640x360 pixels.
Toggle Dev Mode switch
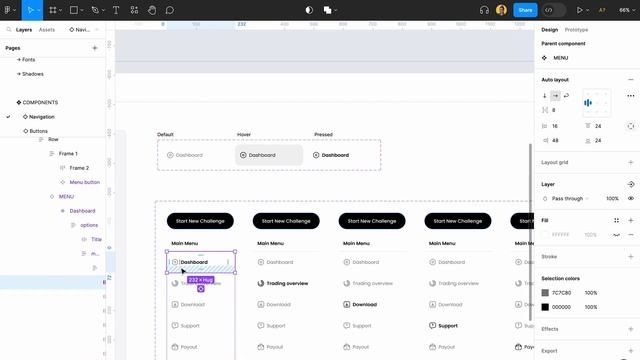[x=553, y=10]
